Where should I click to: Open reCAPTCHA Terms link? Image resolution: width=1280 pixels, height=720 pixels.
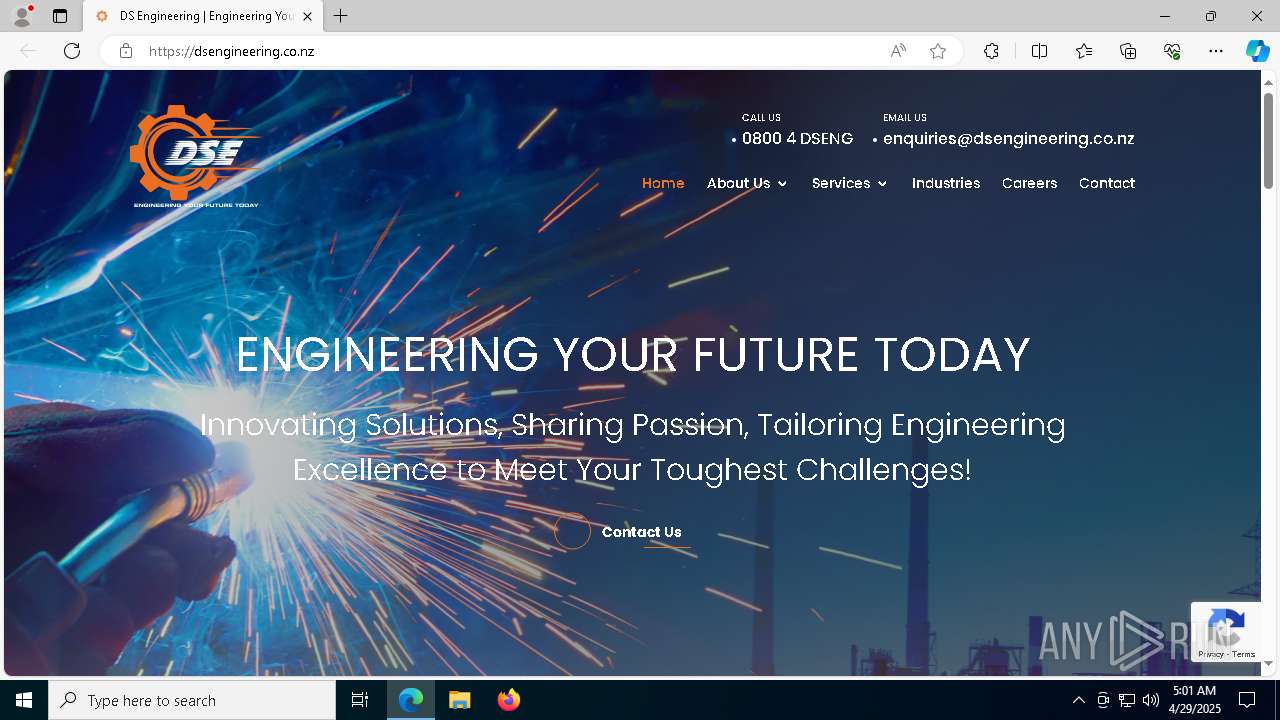click(1243, 654)
